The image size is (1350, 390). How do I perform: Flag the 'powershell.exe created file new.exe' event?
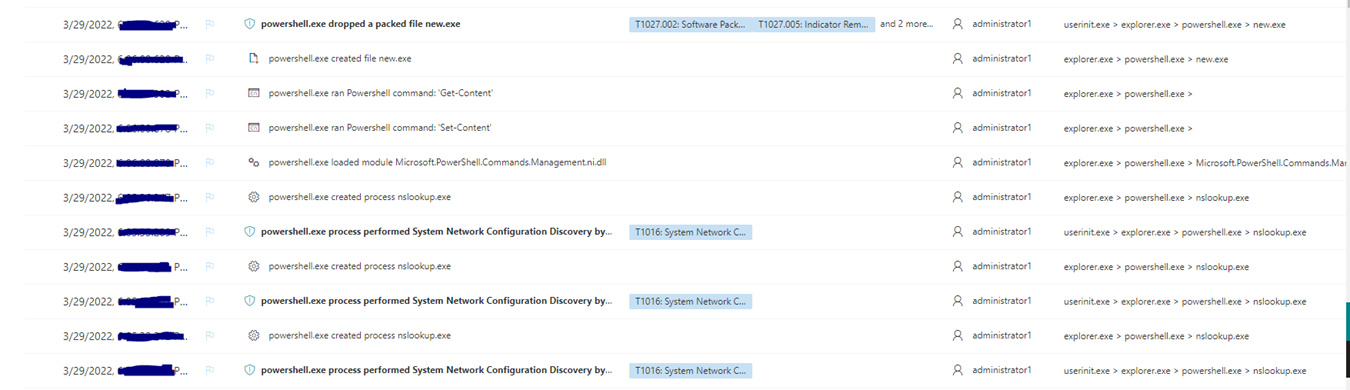coord(210,59)
